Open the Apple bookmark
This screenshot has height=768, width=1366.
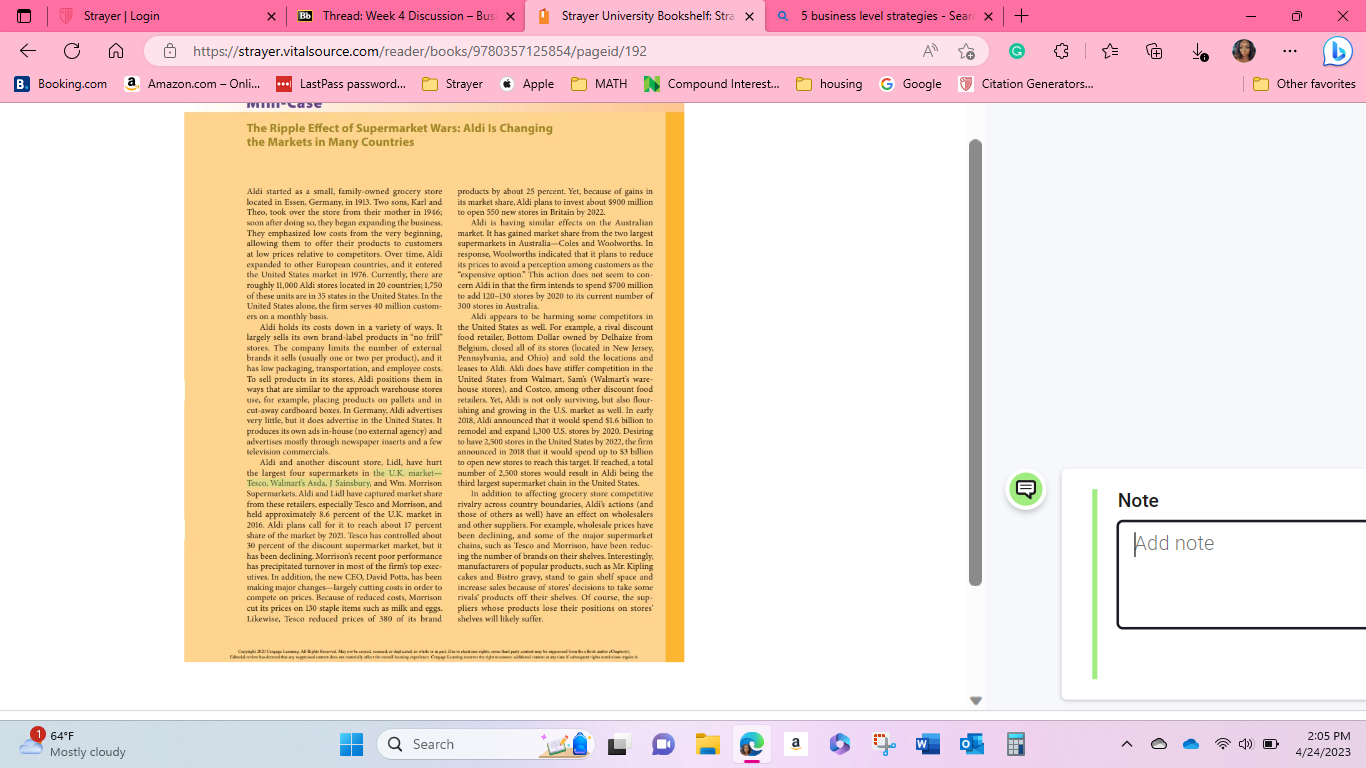[527, 84]
